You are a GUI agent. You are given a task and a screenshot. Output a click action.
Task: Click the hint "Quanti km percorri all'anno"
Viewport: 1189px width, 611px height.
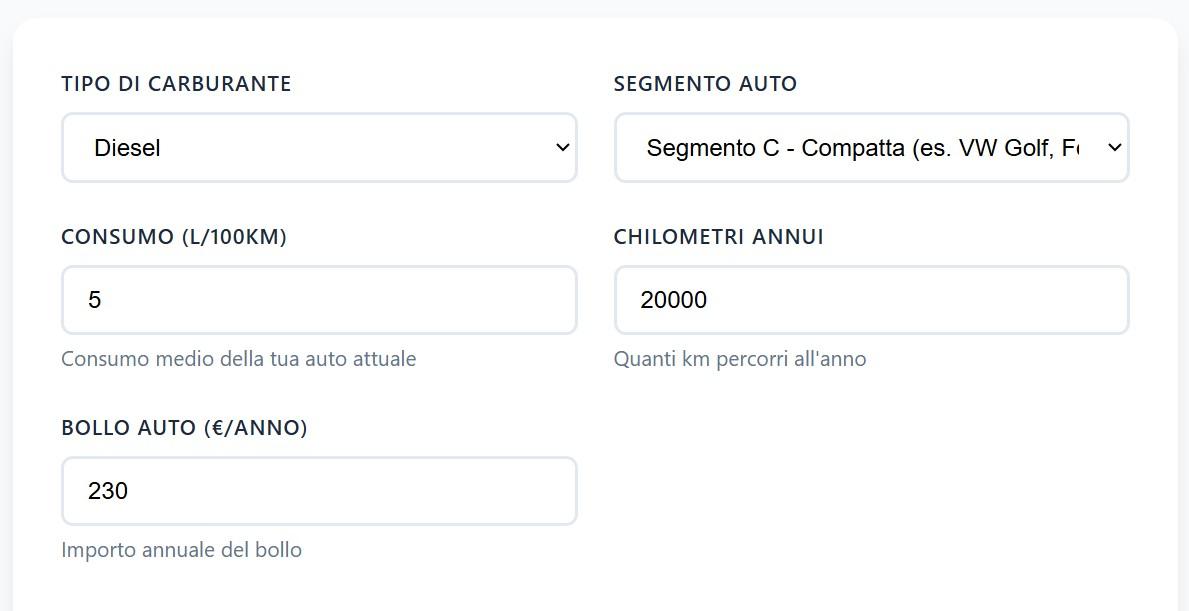pyautogui.click(x=739, y=359)
